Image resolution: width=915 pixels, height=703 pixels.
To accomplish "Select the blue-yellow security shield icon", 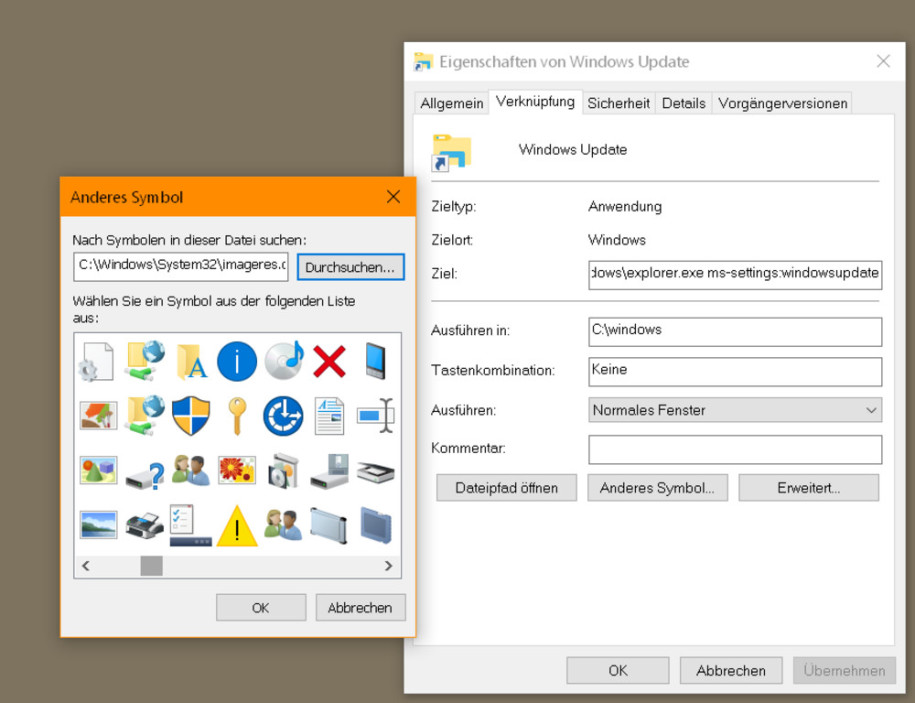I will [191, 416].
